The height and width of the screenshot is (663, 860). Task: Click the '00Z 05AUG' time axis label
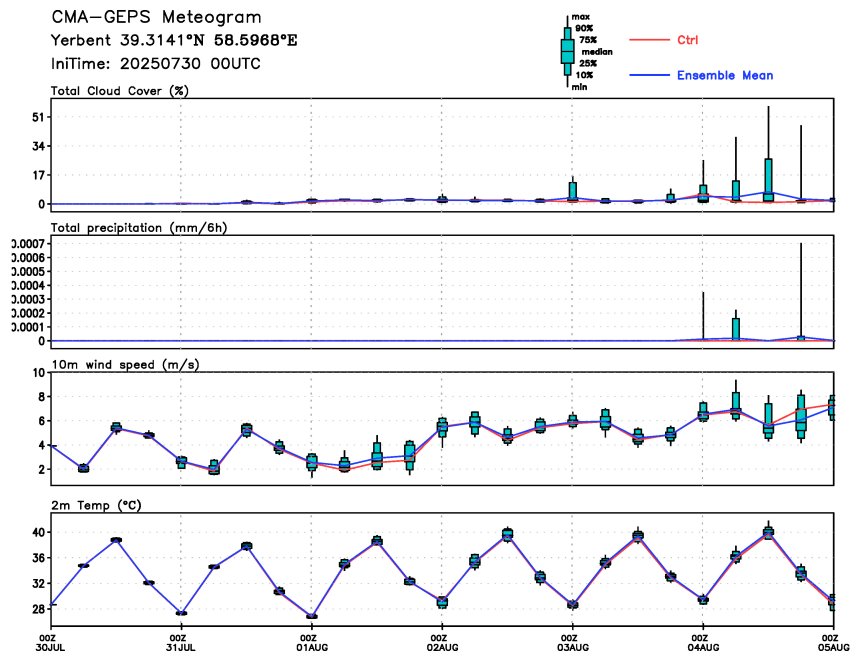834,643
